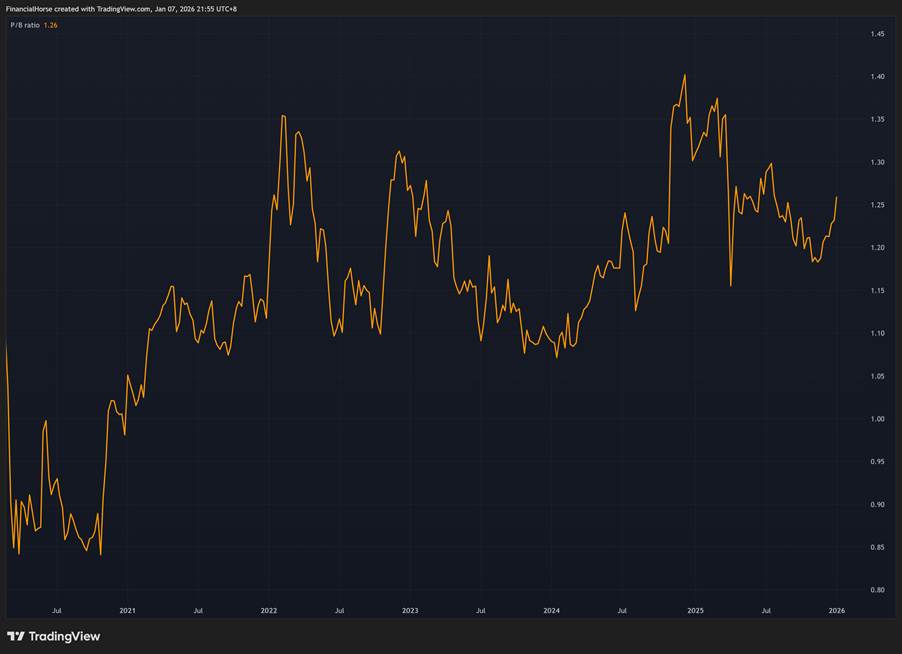Select the P/B ratio legend label
902x654 pixels.
24,25
